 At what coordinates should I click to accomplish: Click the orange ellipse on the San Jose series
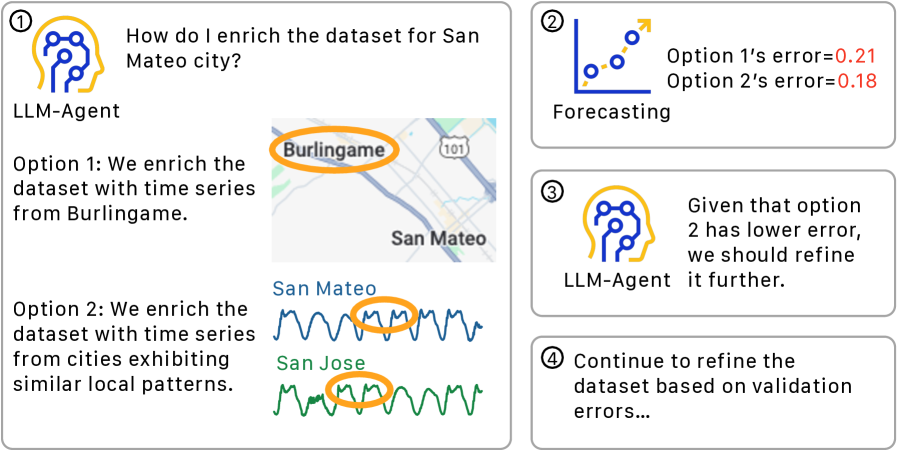[x=357, y=390]
